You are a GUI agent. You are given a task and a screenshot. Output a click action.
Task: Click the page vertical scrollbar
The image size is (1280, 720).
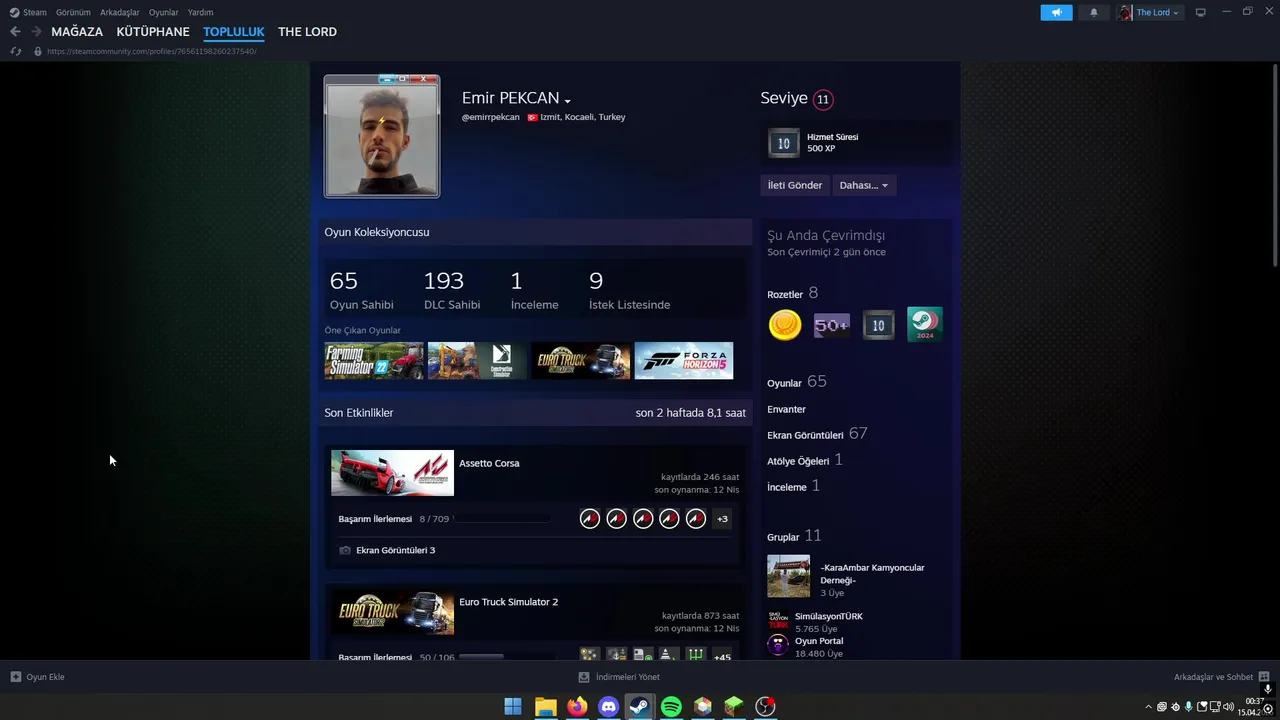[x=1274, y=165]
